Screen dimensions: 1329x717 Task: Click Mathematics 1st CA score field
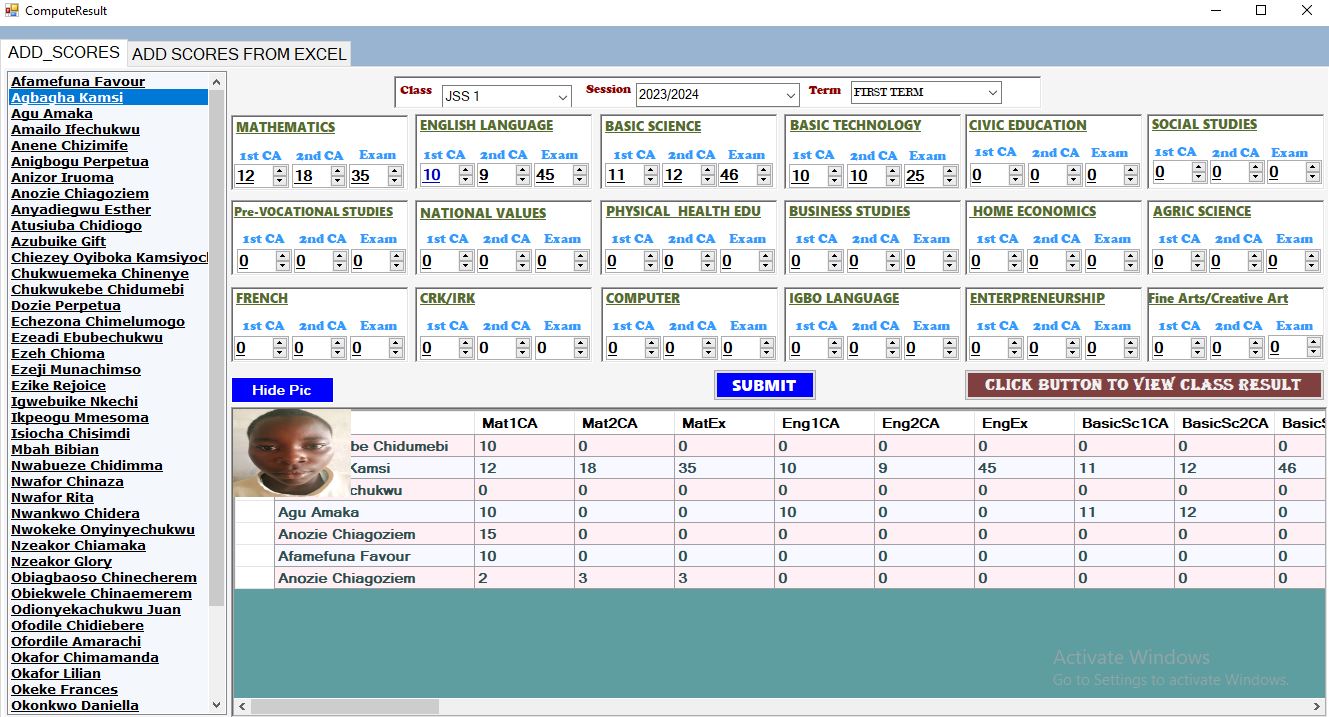coord(253,176)
